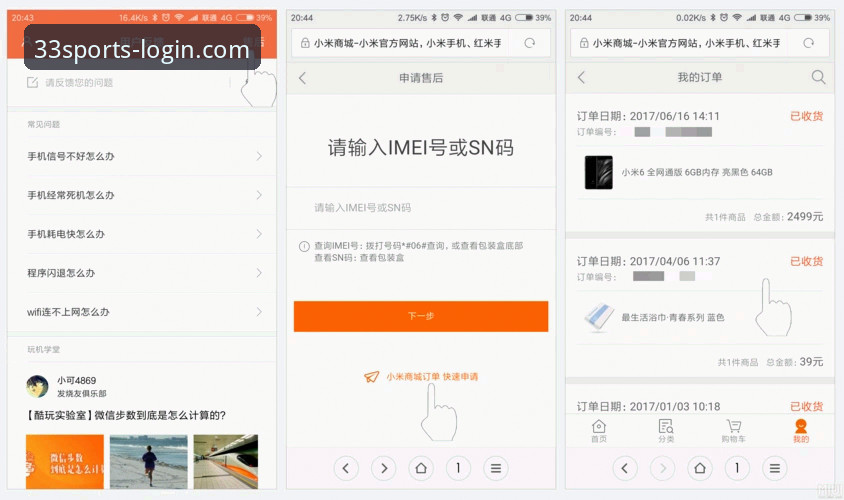Screen dimensions: 844x500
Task: Open article 【酷玩实验室】微信步数到底是怎么计算的?
Action: [126, 416]
